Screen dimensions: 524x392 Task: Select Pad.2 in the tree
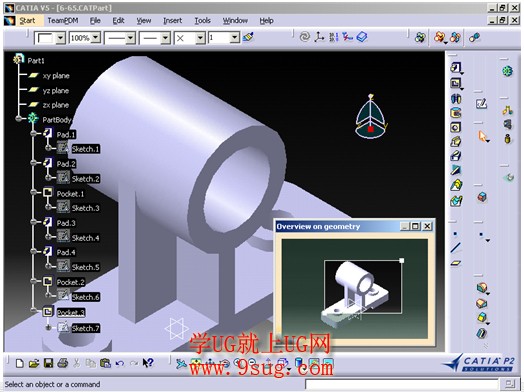[x=66, y=164]
